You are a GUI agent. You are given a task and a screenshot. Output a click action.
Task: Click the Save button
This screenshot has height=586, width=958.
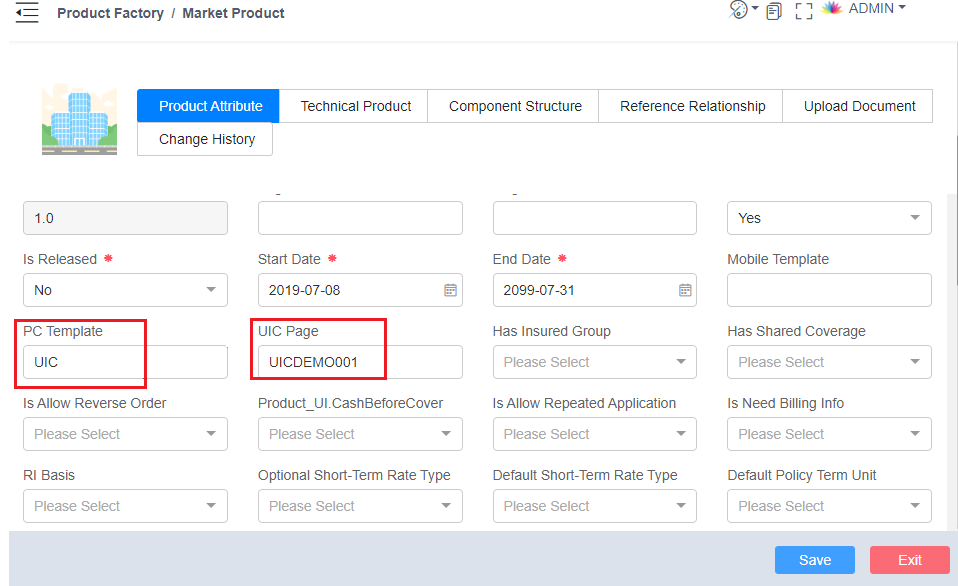click(814, 560)
